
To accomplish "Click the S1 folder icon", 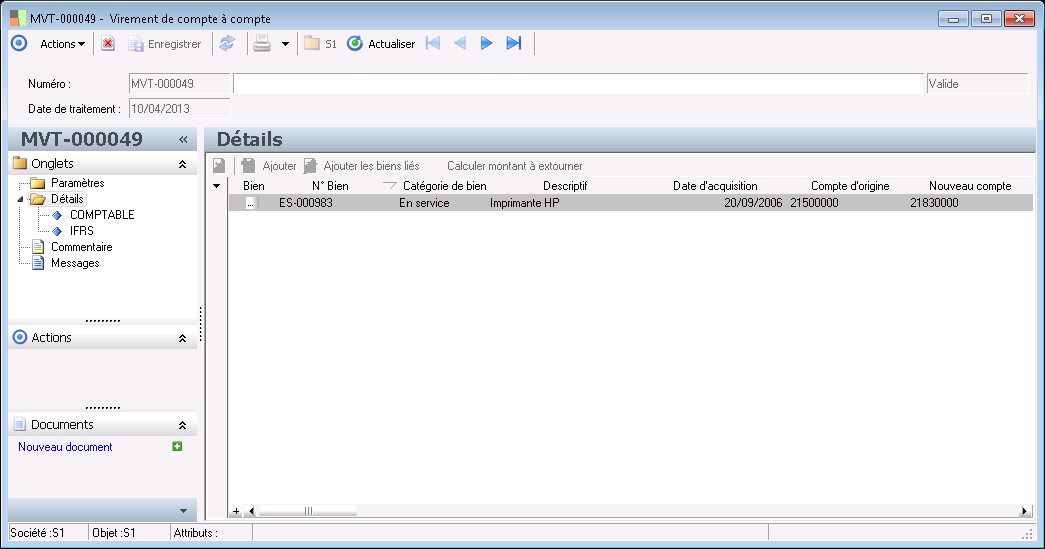I will [x=321, y=44].
